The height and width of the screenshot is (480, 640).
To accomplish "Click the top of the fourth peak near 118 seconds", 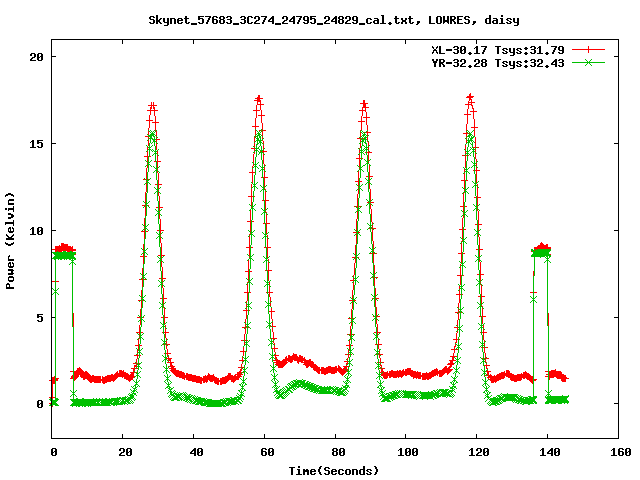I will click(x=470, y=98).
